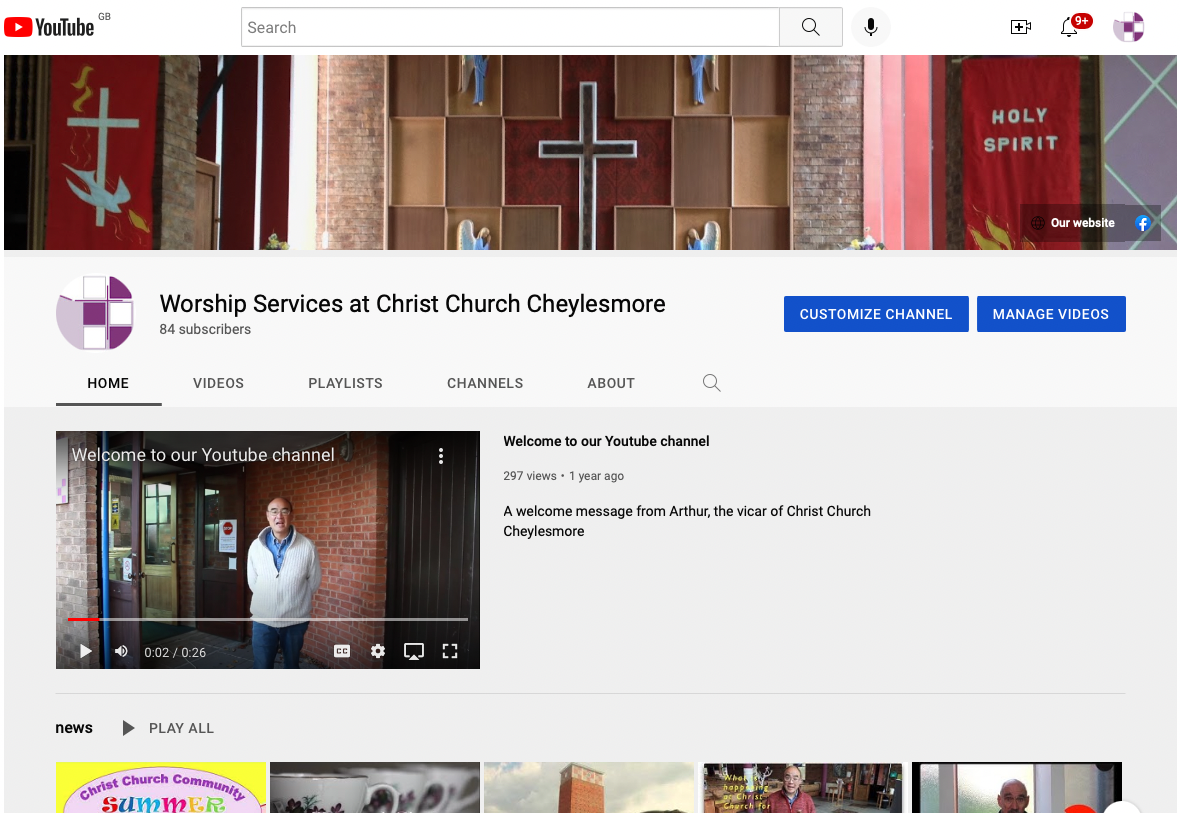Click the CUSTOMIZE CHANNEL button

pyautogui.click(x=876, y=313)
